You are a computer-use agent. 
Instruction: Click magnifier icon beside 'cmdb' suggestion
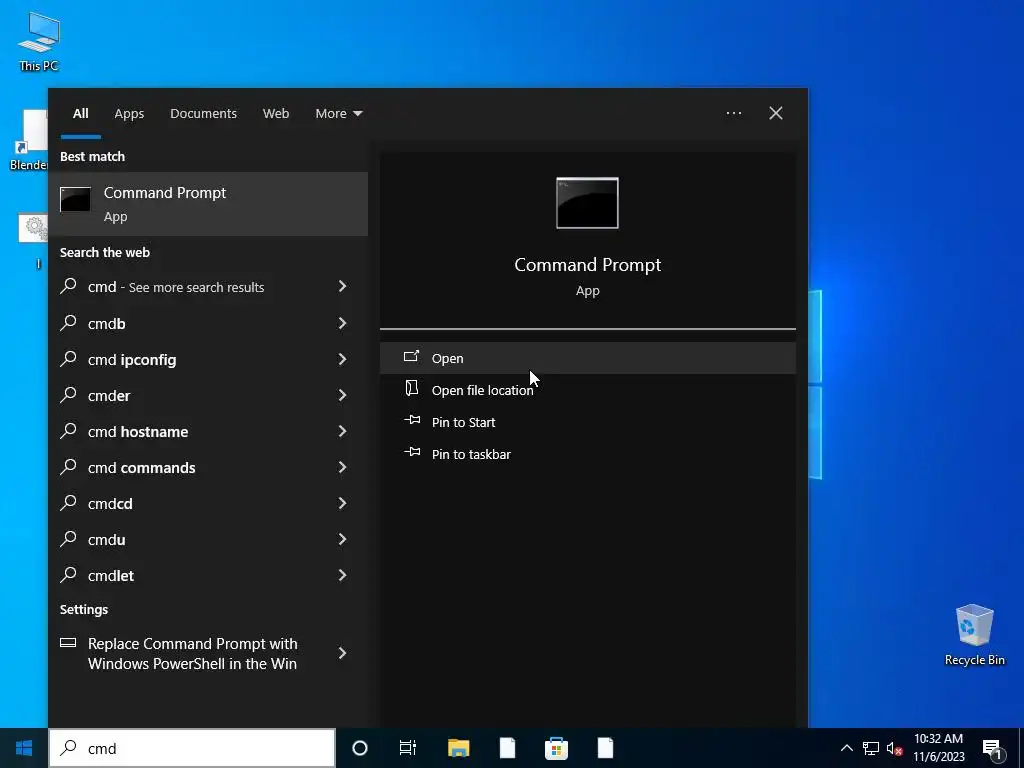tap(69, 322)
